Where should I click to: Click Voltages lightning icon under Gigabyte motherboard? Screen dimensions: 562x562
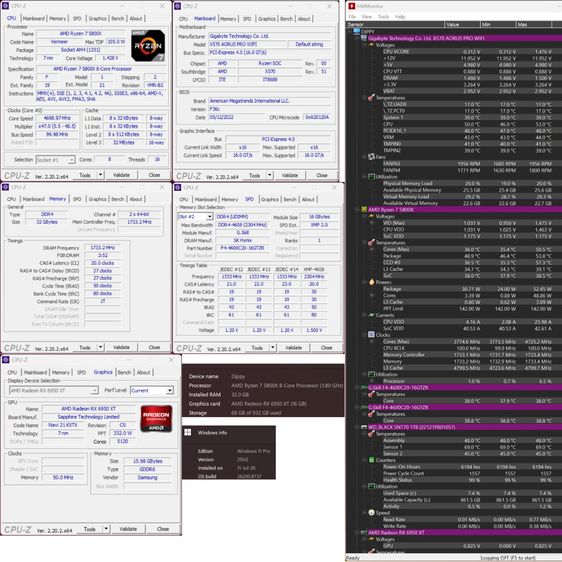coord(371,45)
